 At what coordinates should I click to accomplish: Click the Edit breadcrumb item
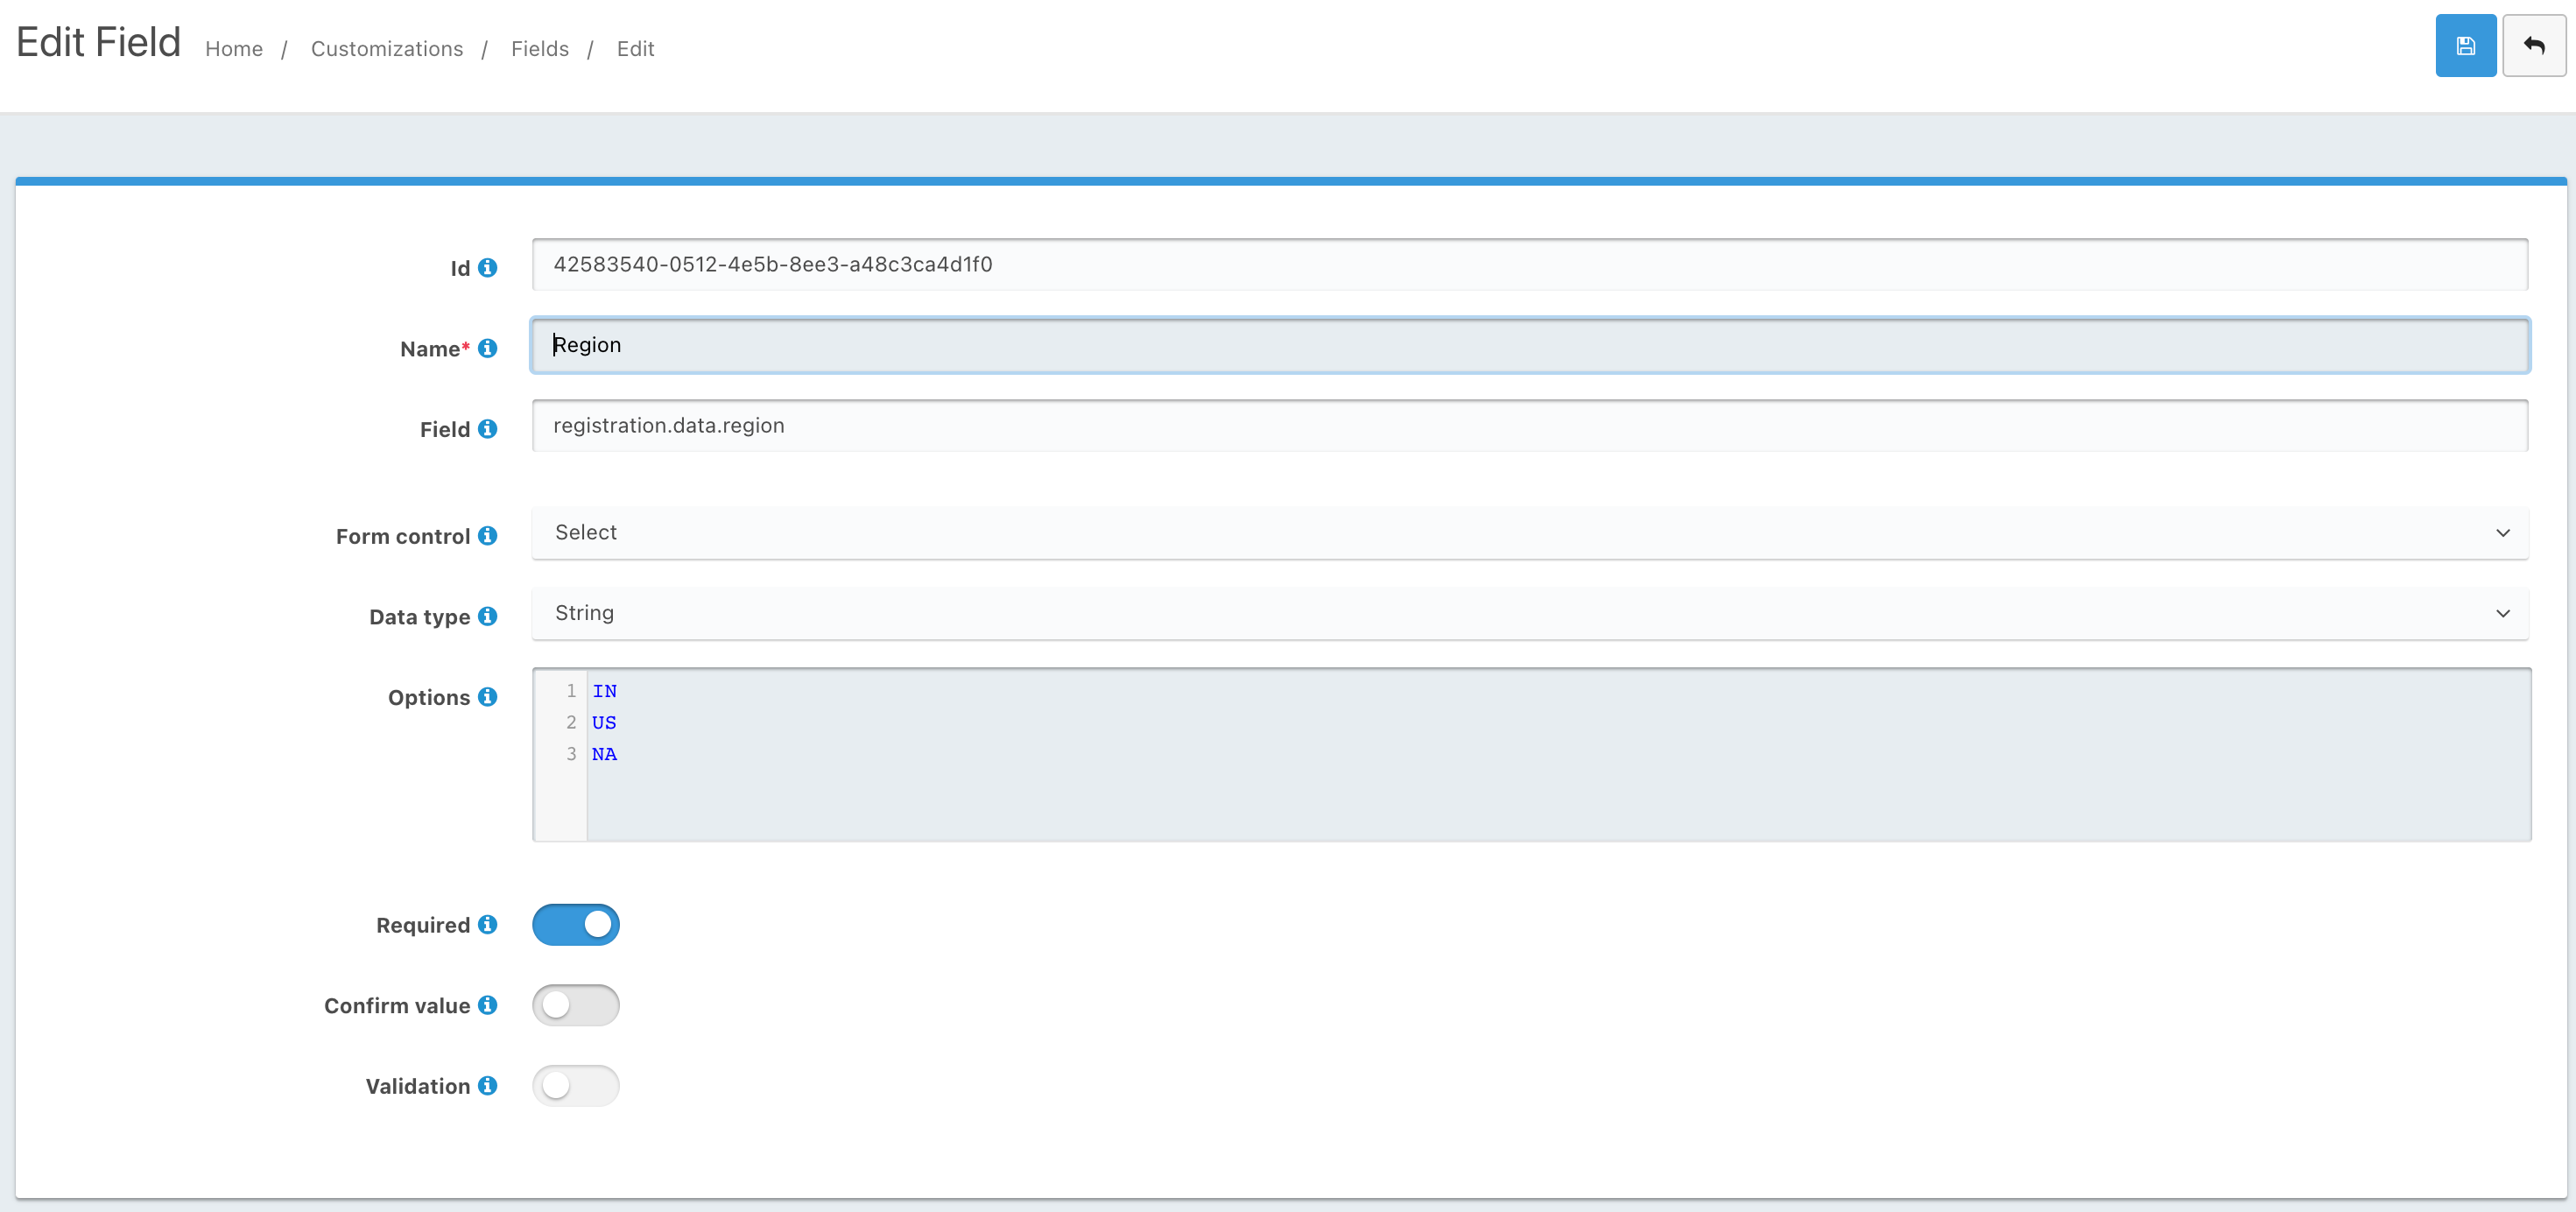(635, 49)
